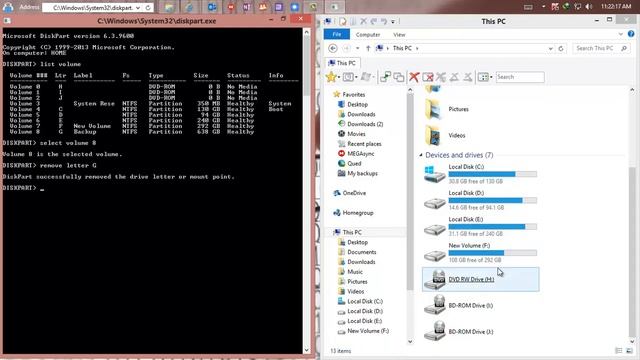The height and width of the screenshot is (360, 640).
Task: Collapse the Devices and drives group
Action: (420, 155)
